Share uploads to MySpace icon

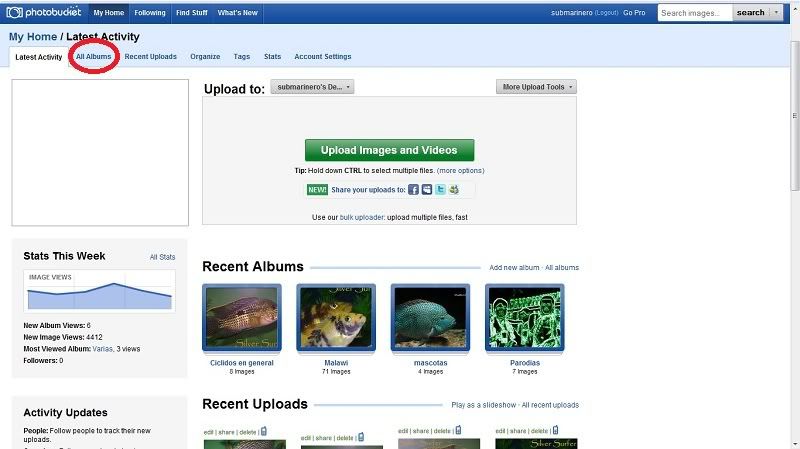(427, 190)
